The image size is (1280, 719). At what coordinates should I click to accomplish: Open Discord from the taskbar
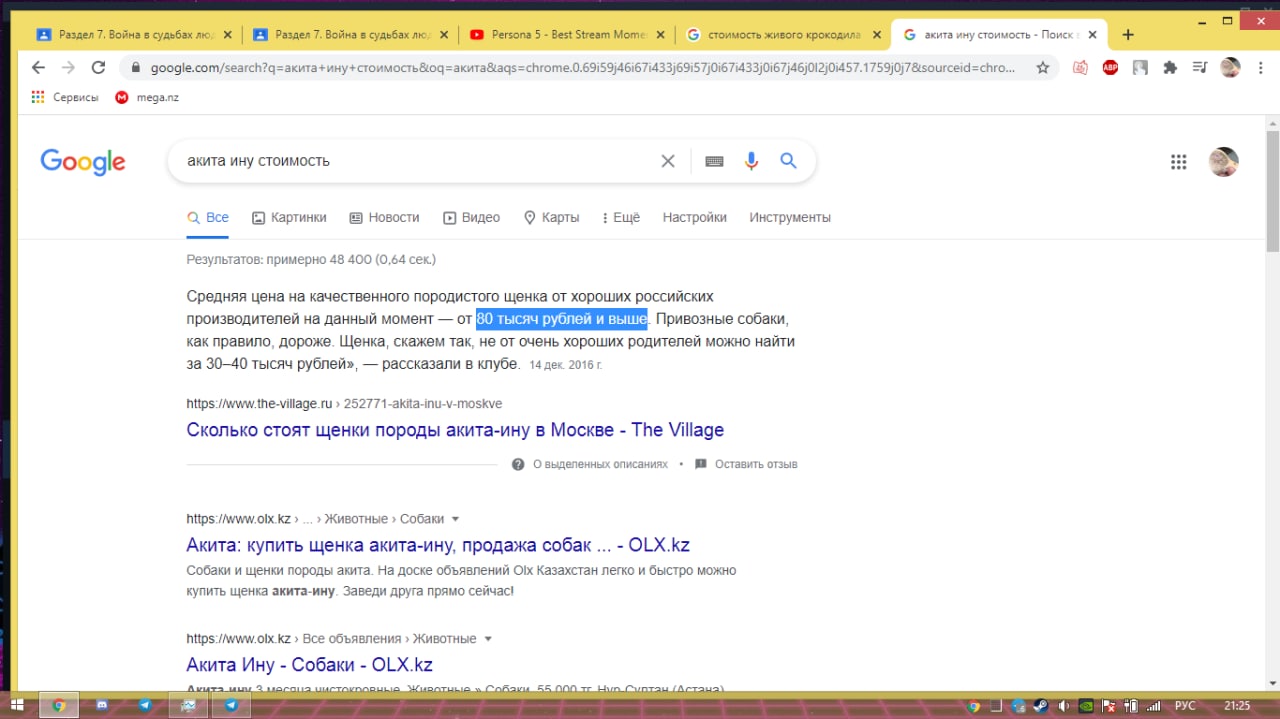tap(102, 705)
